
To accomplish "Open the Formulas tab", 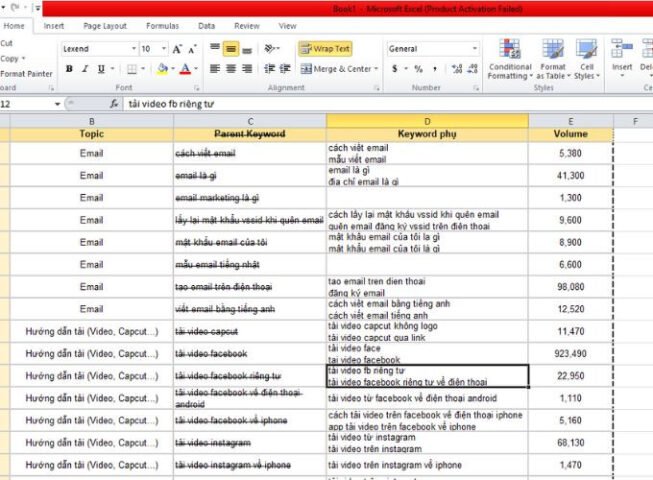I will click(x=162, y=26).
